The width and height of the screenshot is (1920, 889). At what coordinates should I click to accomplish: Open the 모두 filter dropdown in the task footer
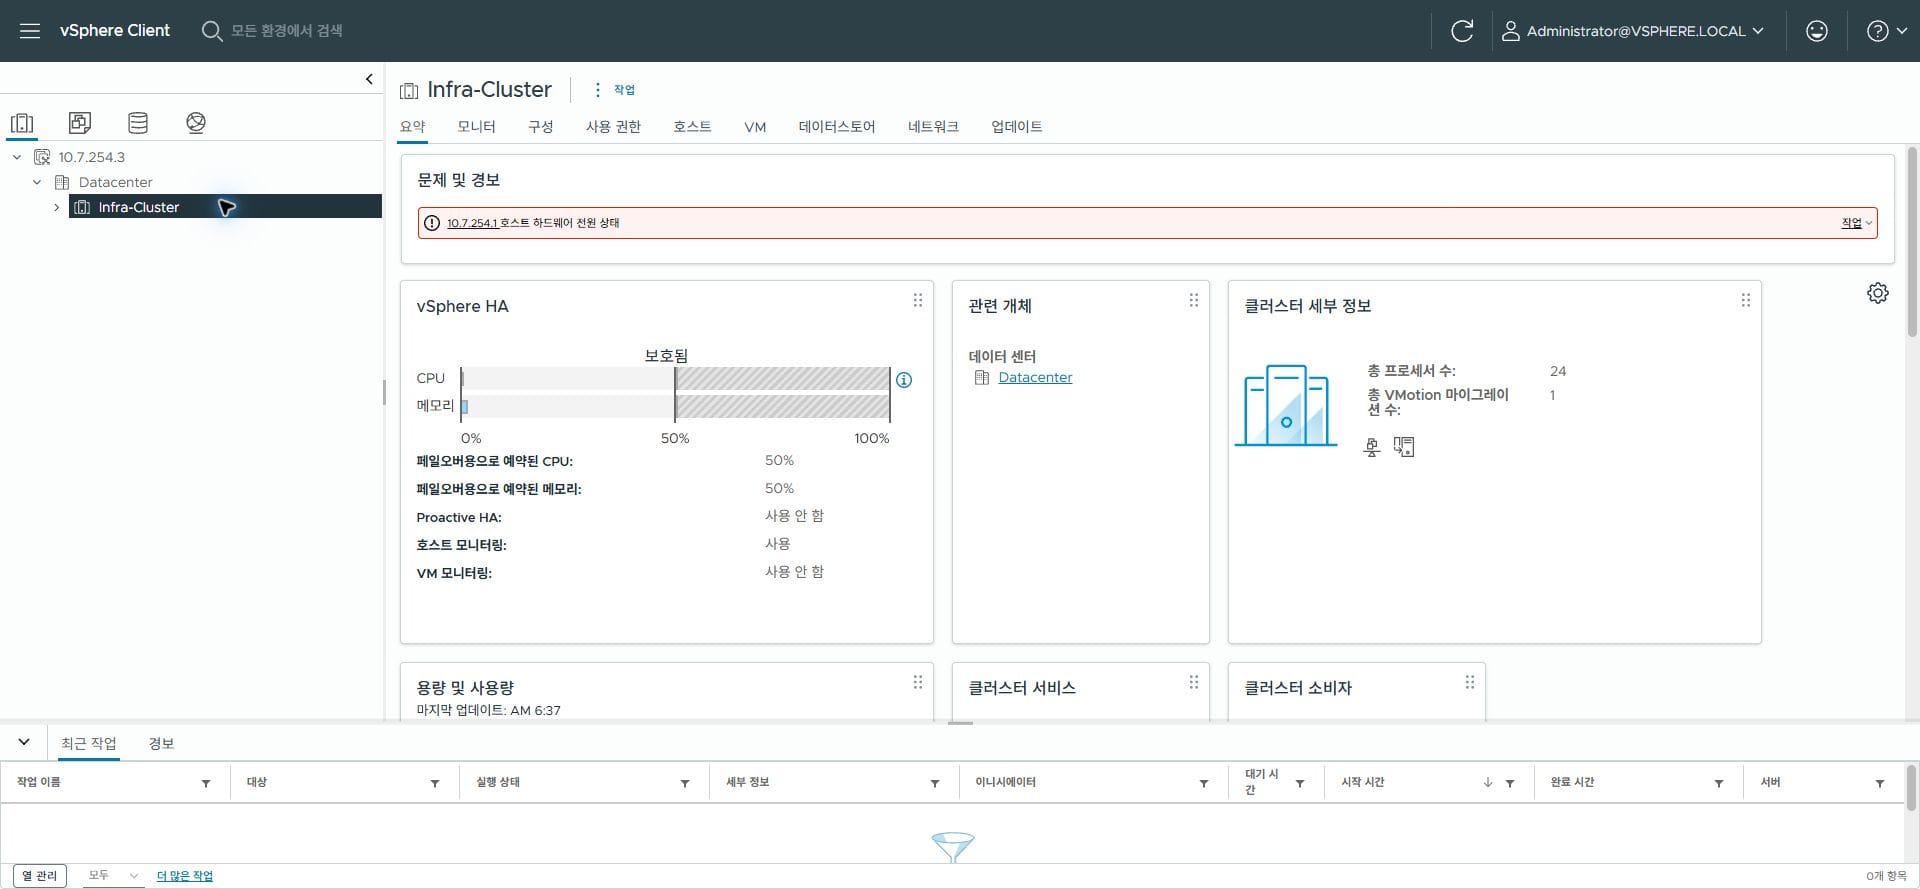click(x=112, y=876)
